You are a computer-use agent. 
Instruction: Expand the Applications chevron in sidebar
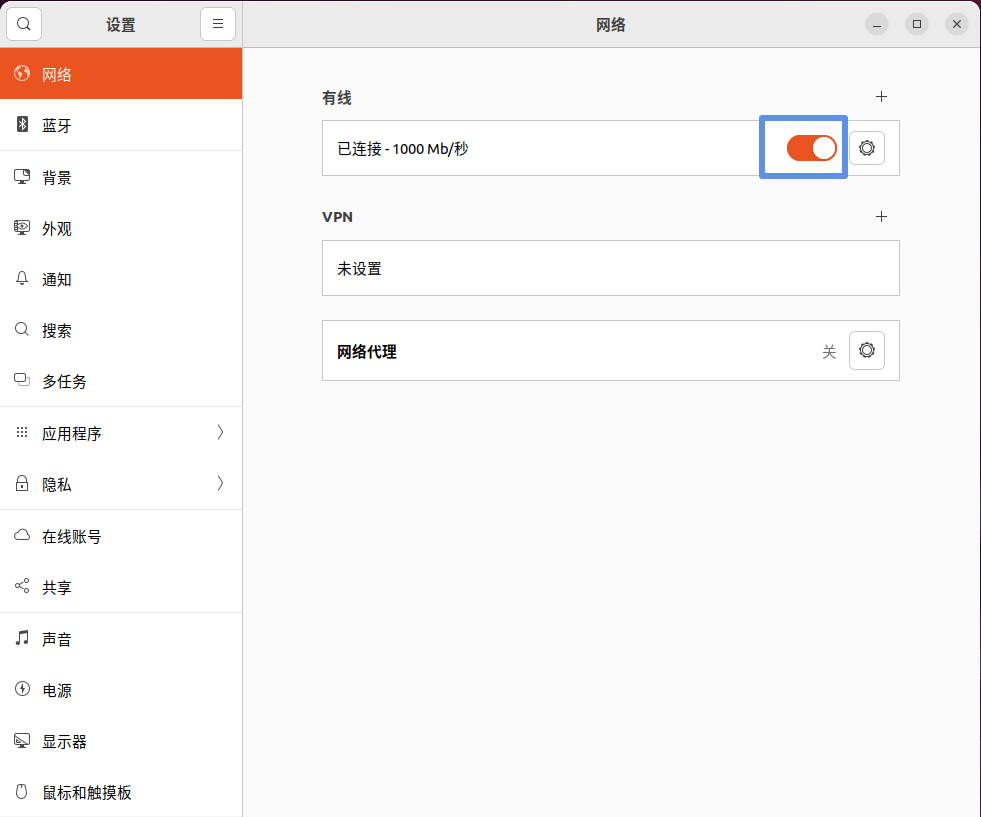220,433
